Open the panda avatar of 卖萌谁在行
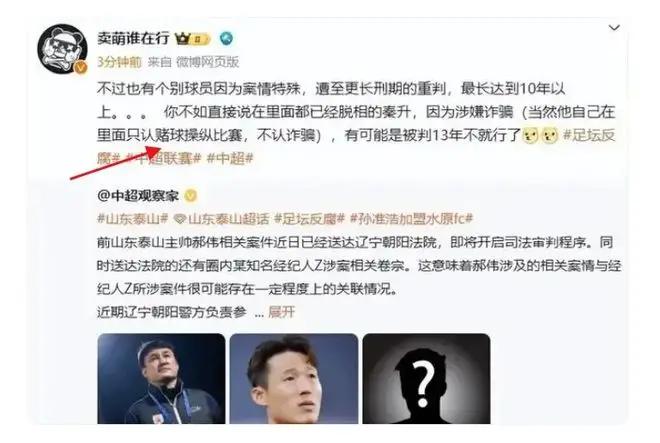This screenshot has width=660, height=443. pyautogui.click(x=62, y=48)
